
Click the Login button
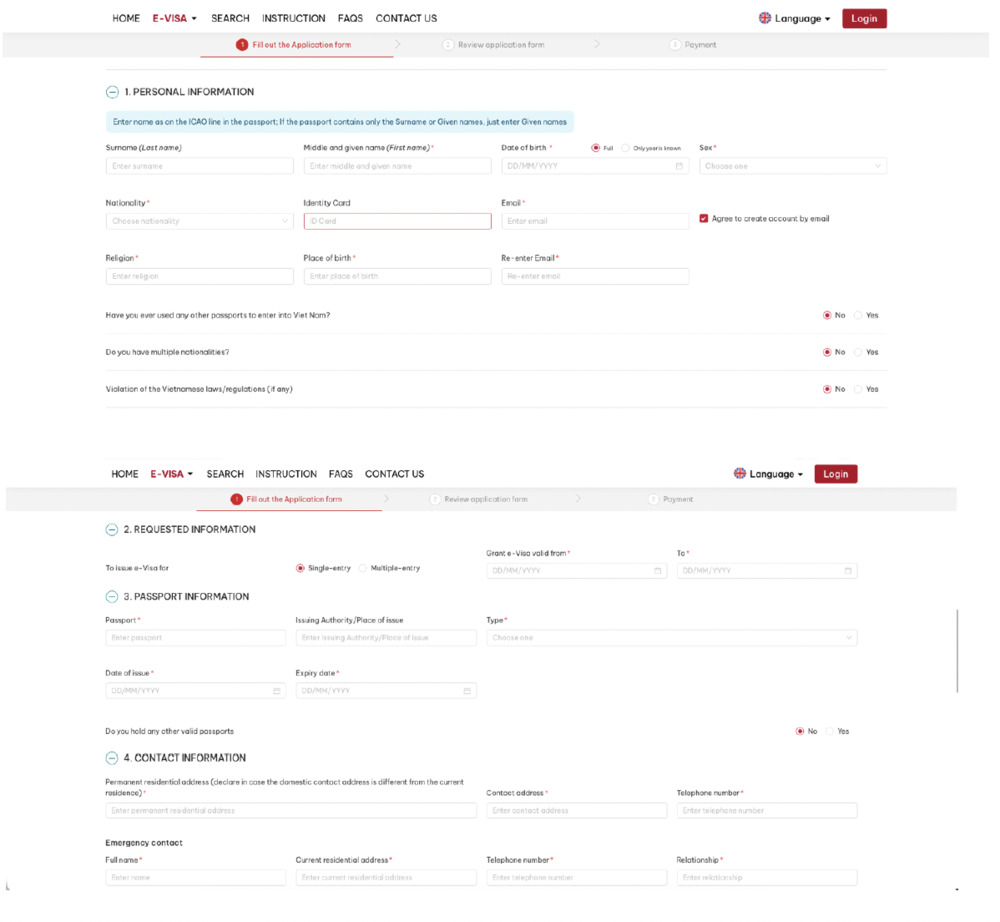click(x=863, y=18)
